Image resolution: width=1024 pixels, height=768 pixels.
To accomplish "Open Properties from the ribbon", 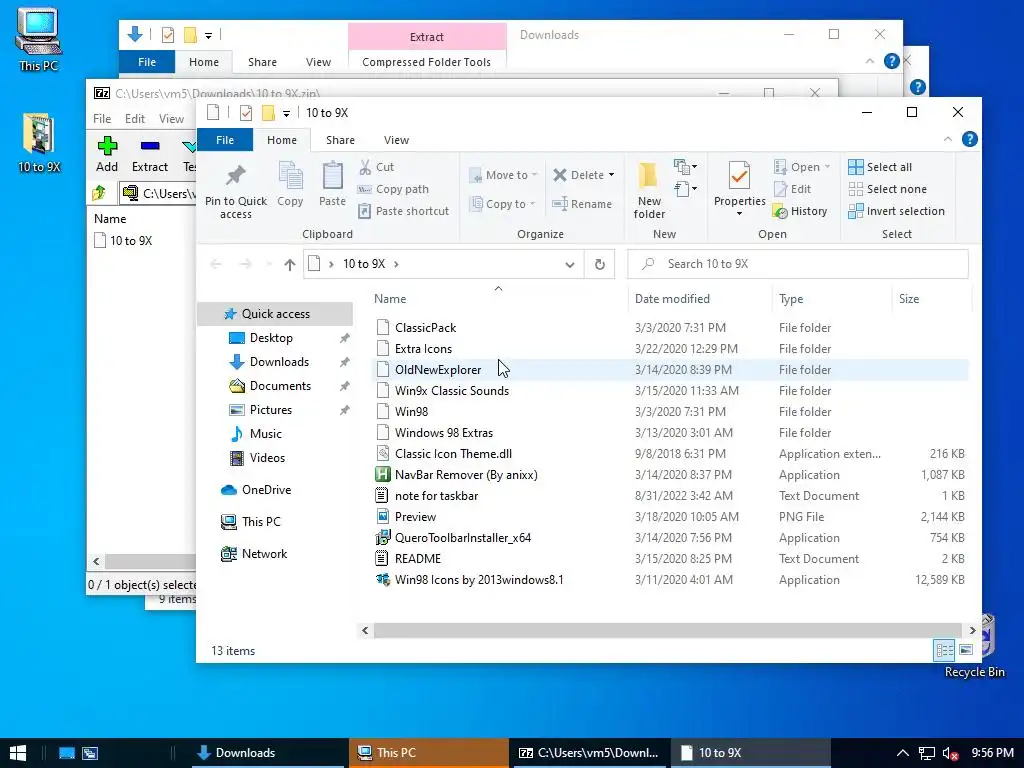I will (x=739, y=189).
